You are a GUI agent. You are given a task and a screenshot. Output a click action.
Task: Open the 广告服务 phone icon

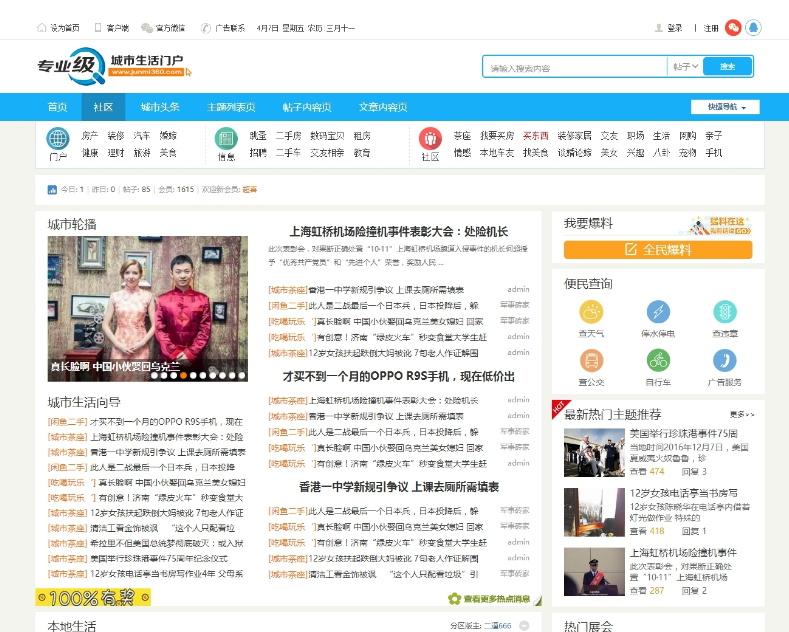click(x=725, y=361)
